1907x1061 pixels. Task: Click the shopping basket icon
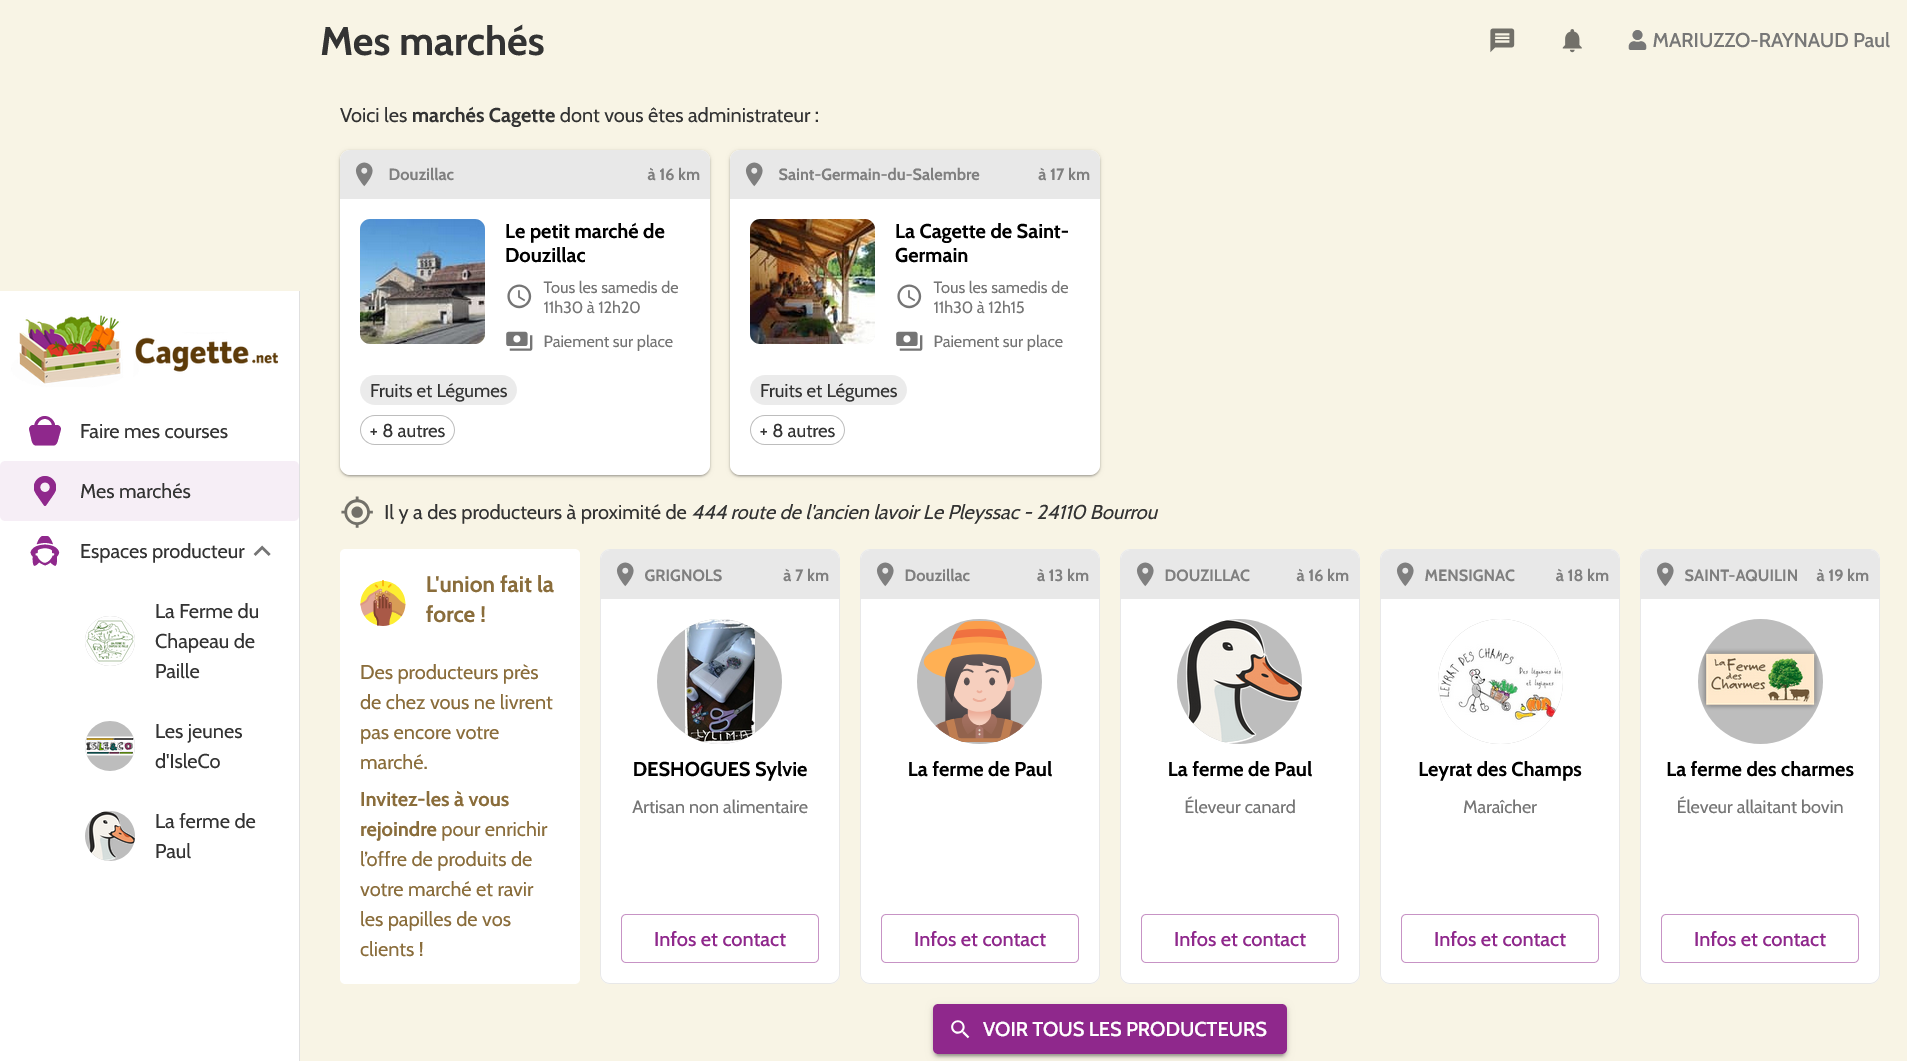[45, 431]
